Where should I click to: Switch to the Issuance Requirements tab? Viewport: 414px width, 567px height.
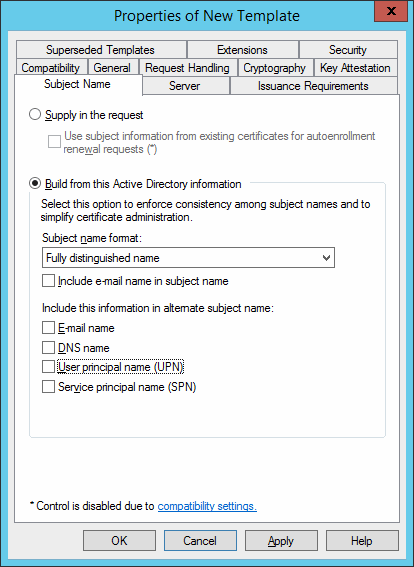[x=313, y=86]
